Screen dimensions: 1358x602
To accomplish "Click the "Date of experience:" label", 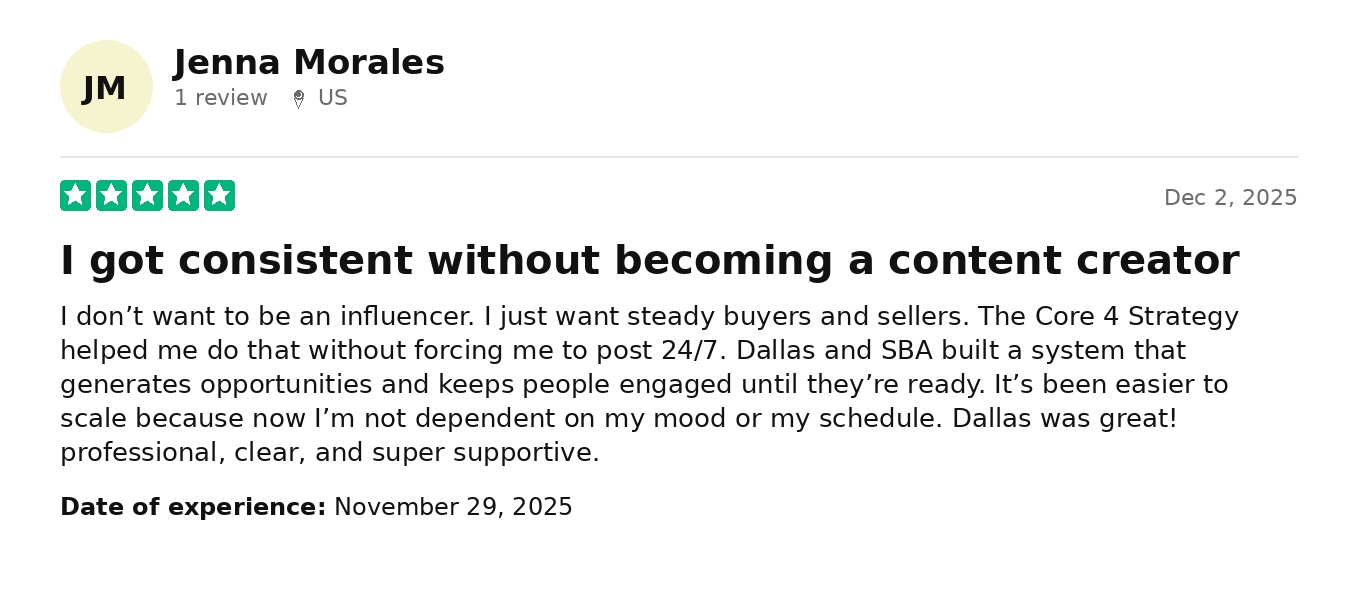I will pos(193,507).
